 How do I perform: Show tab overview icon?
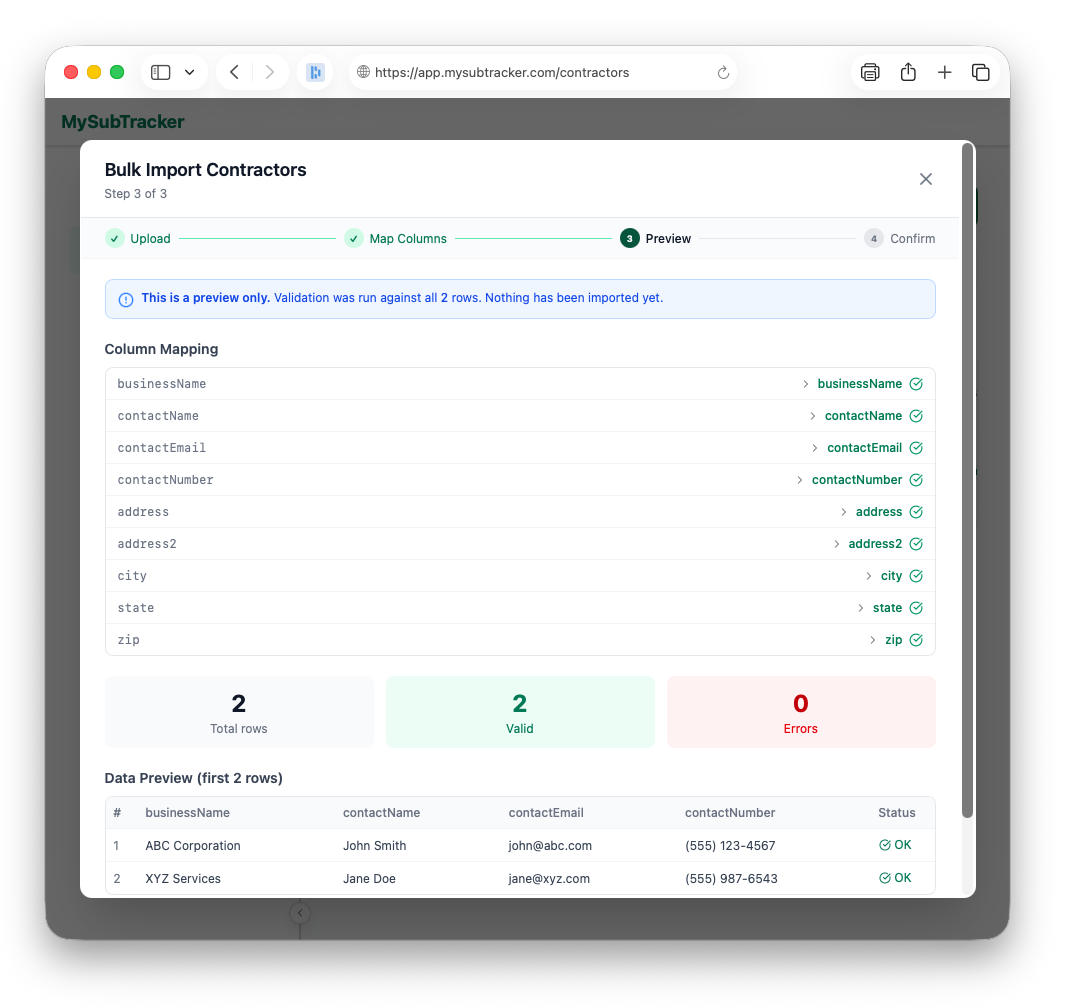981,72
